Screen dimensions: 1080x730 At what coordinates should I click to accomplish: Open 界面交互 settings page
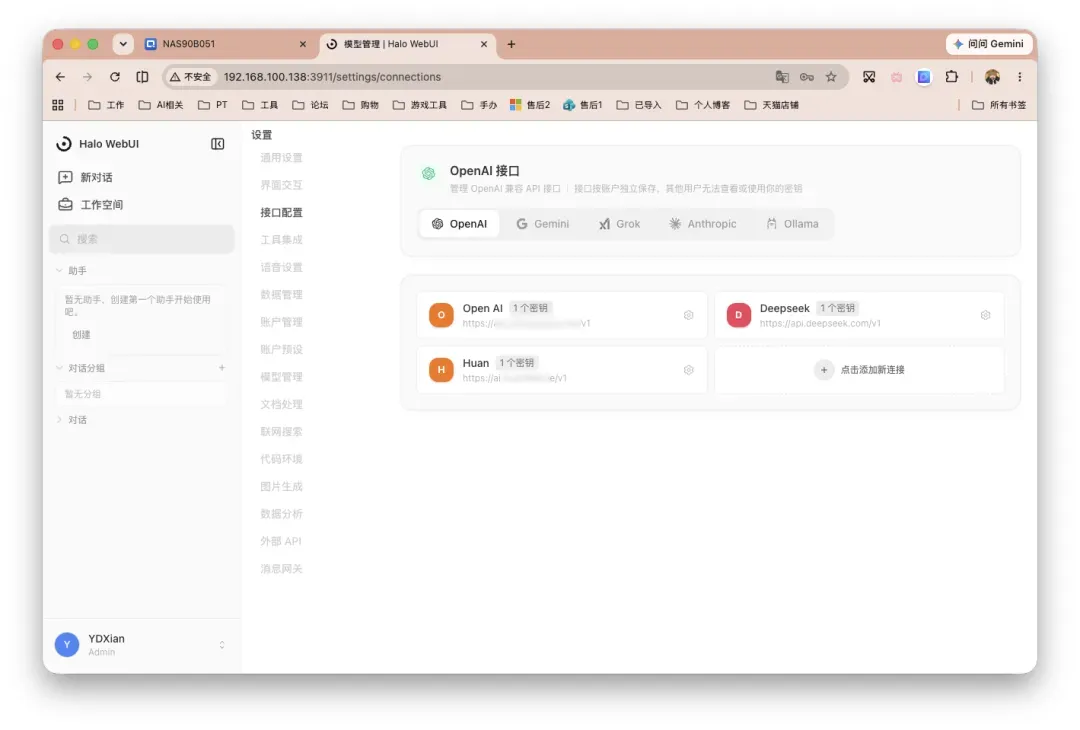pyautogui.click(x=281, y=185)
